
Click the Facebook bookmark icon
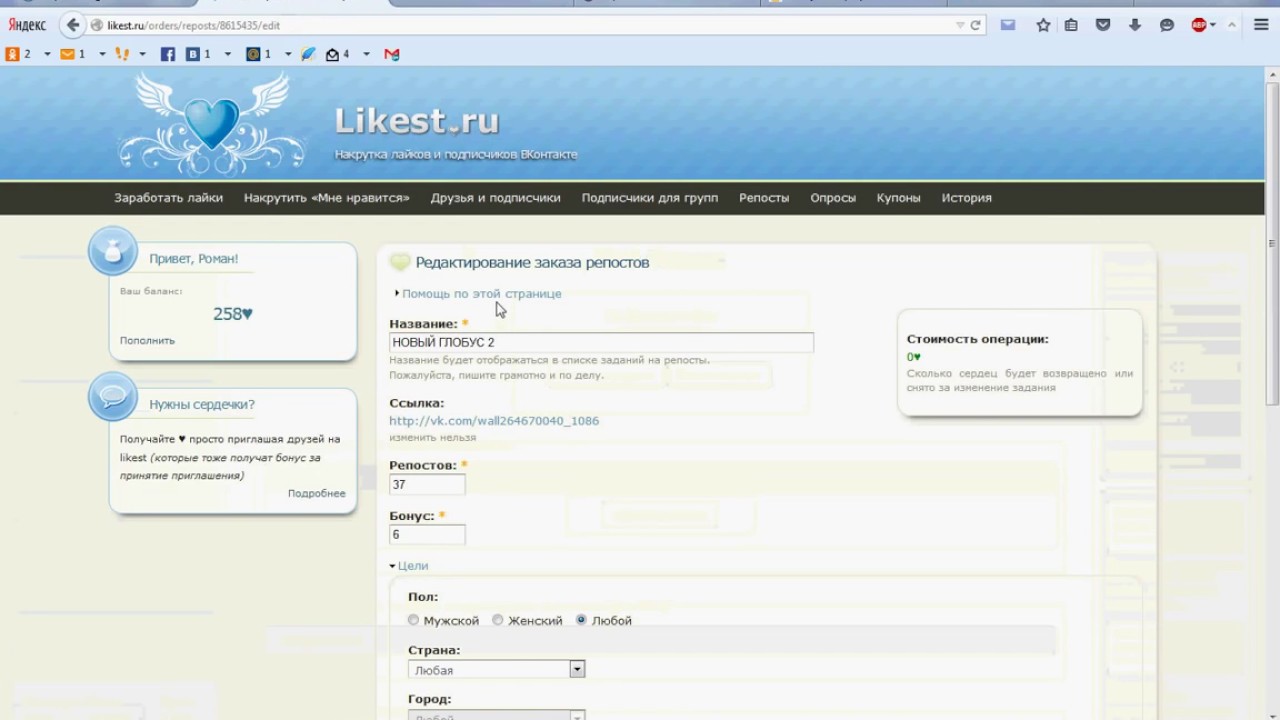pyautogui.click(x=168, y=54)
